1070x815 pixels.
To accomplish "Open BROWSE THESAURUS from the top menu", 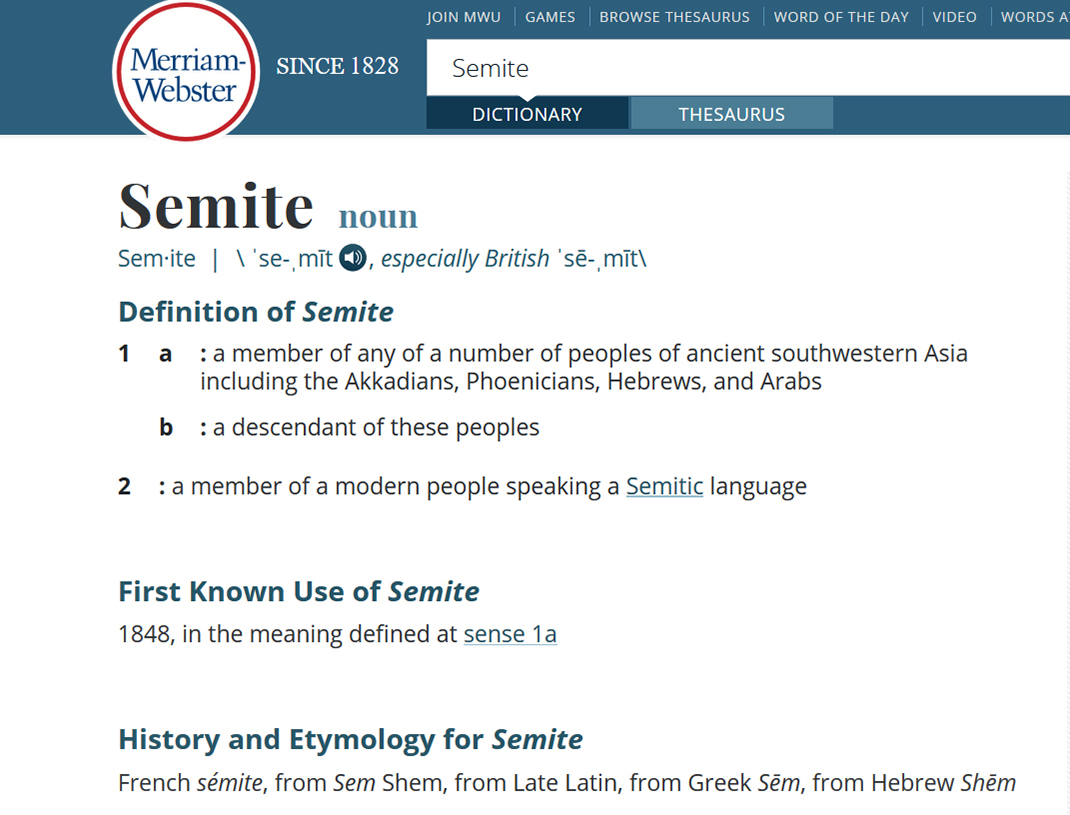I will click(674, 17).
